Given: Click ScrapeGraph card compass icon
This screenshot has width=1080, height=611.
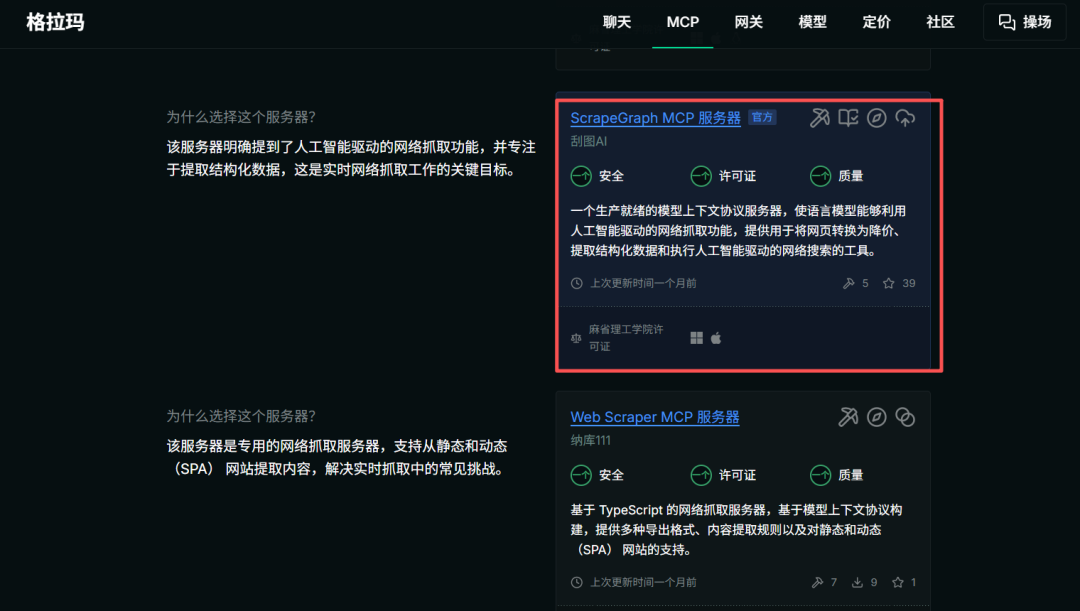Looking at the screenshot, I should tap(876, 118).
